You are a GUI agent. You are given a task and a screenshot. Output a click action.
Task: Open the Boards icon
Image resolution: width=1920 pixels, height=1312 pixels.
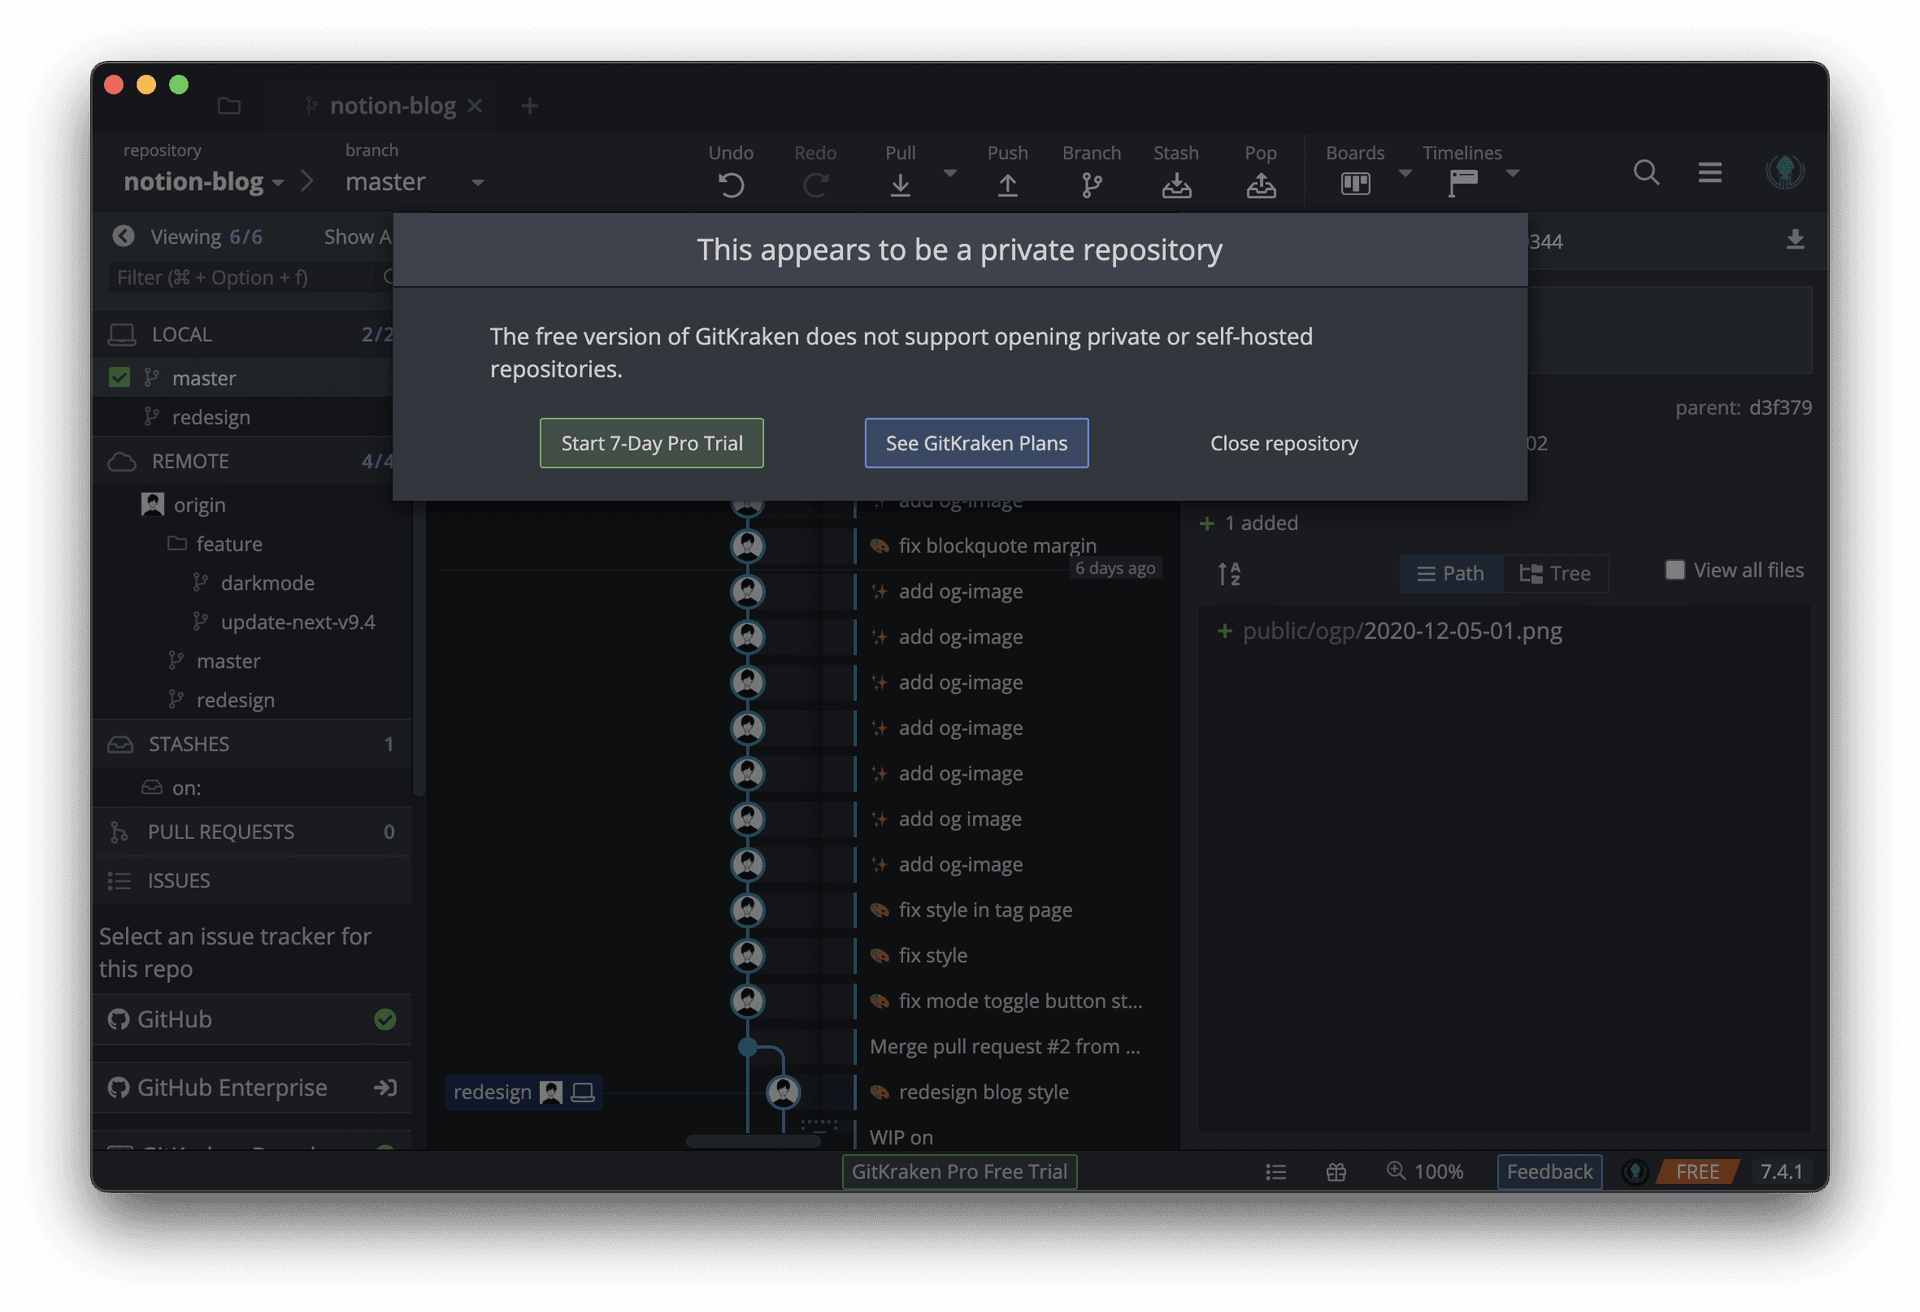coord(1355,183)
